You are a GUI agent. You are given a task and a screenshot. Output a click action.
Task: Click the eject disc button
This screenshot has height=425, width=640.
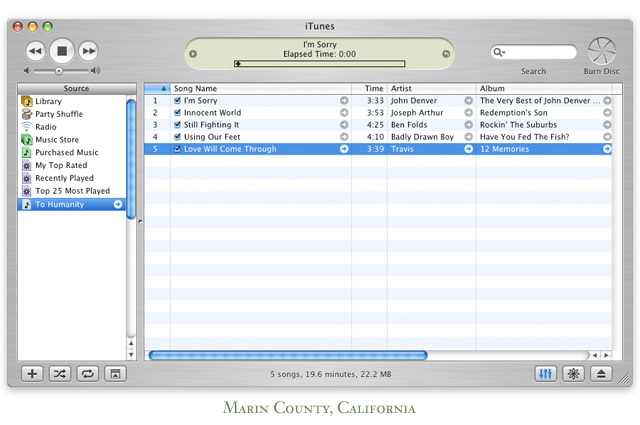pyautogui.click(x=601, y=374)
